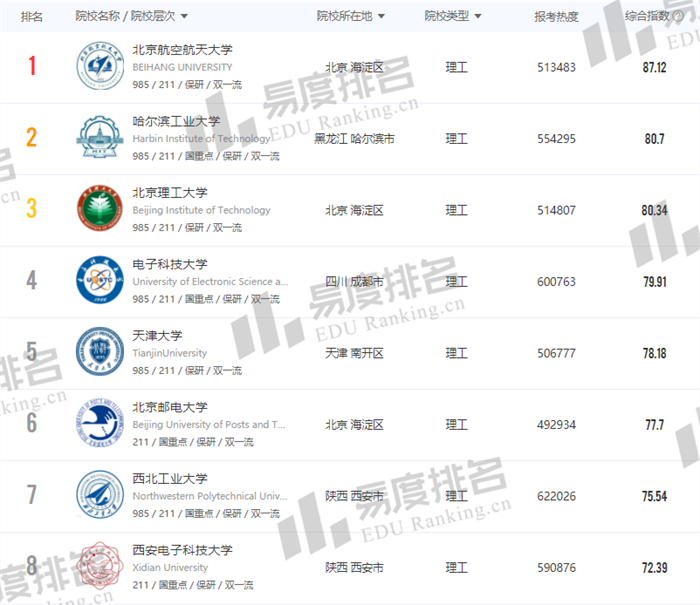Click Beijing Institute of Technology English name

(x=201, y=210)
